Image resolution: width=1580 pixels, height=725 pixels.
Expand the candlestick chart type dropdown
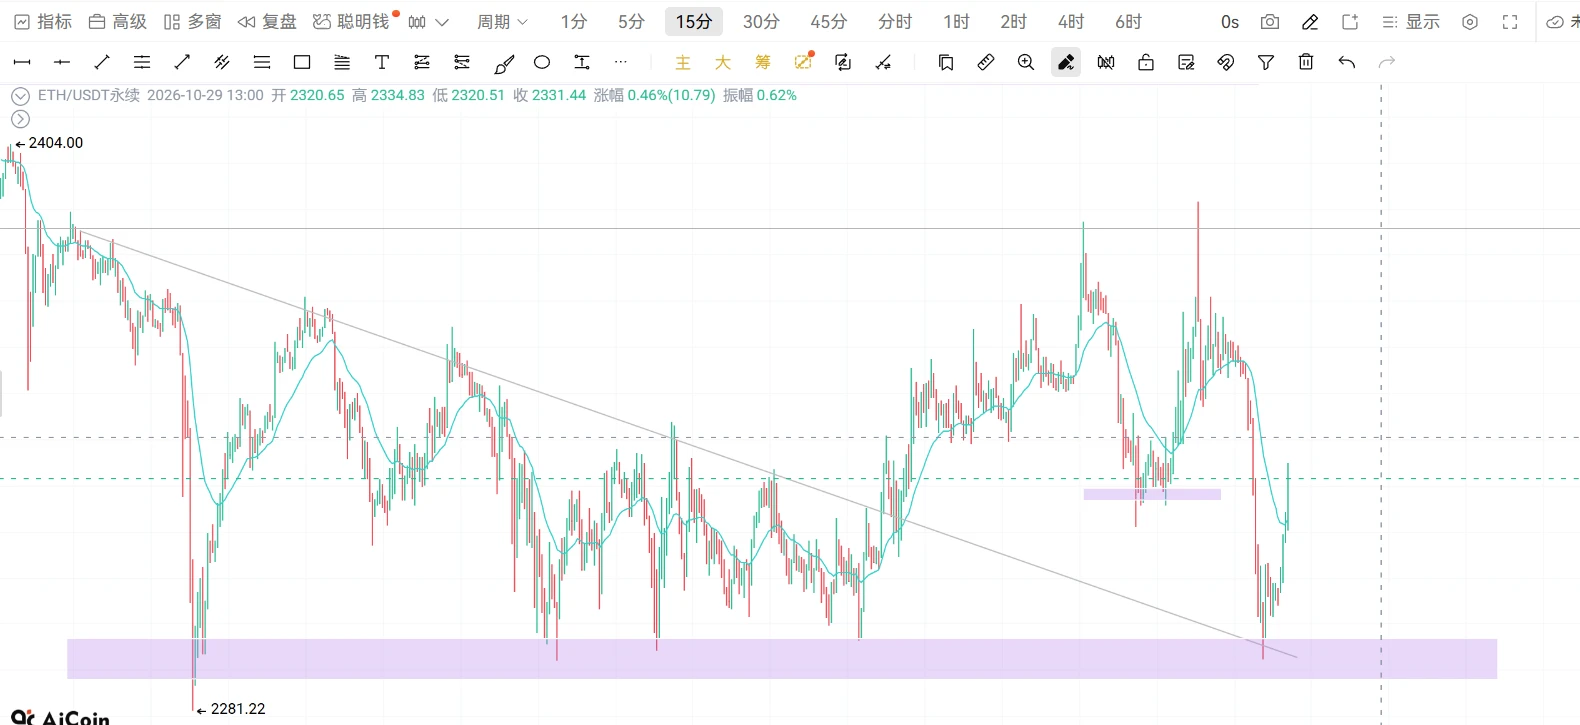point(429,22)
